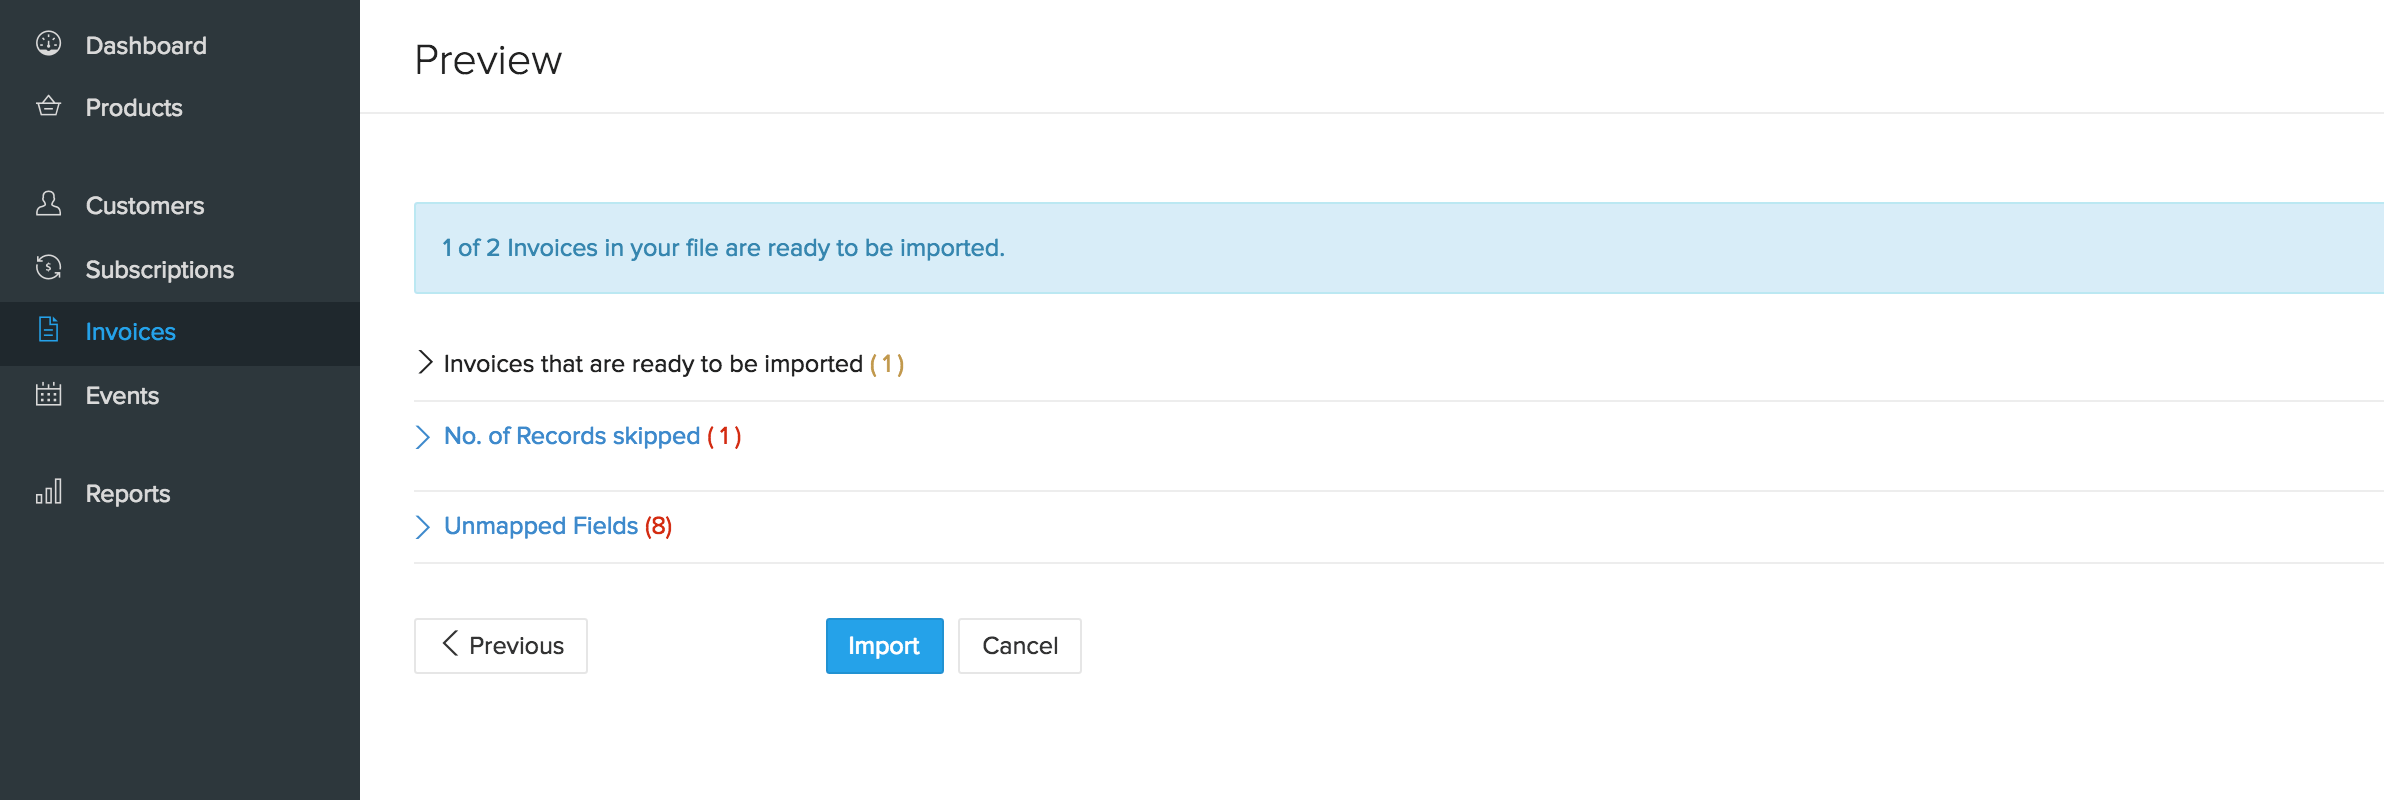Click the back arrow inside Previous button
The image size is (2384, 800).
451,646
